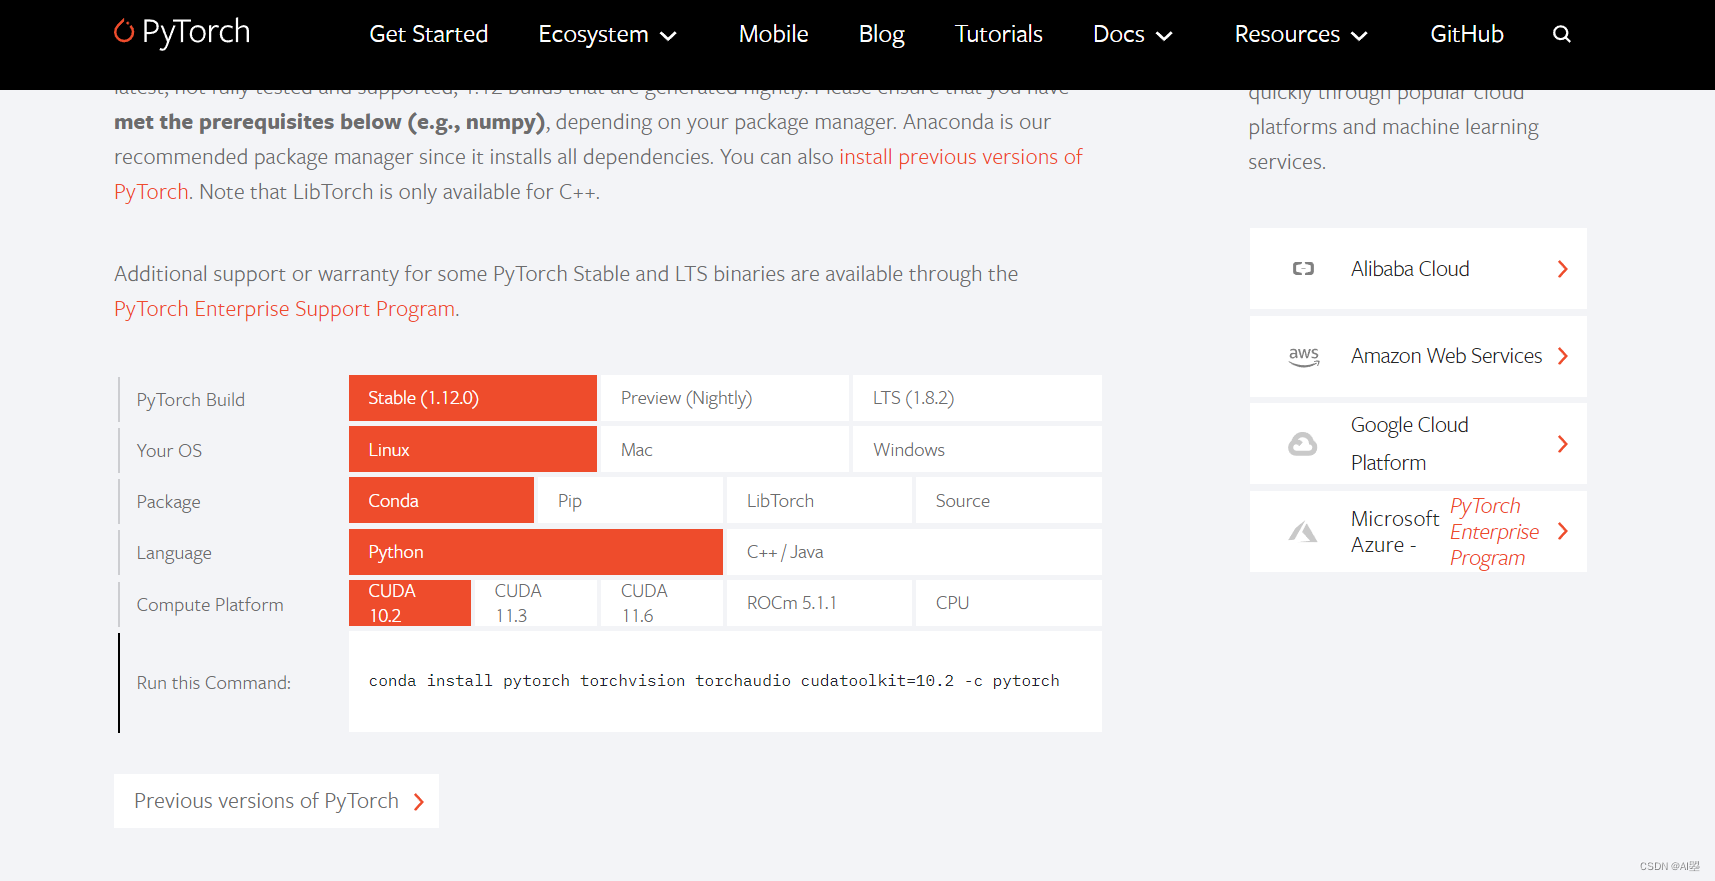Click arrow beside Microsoft Azure

tap(1563, 532)
